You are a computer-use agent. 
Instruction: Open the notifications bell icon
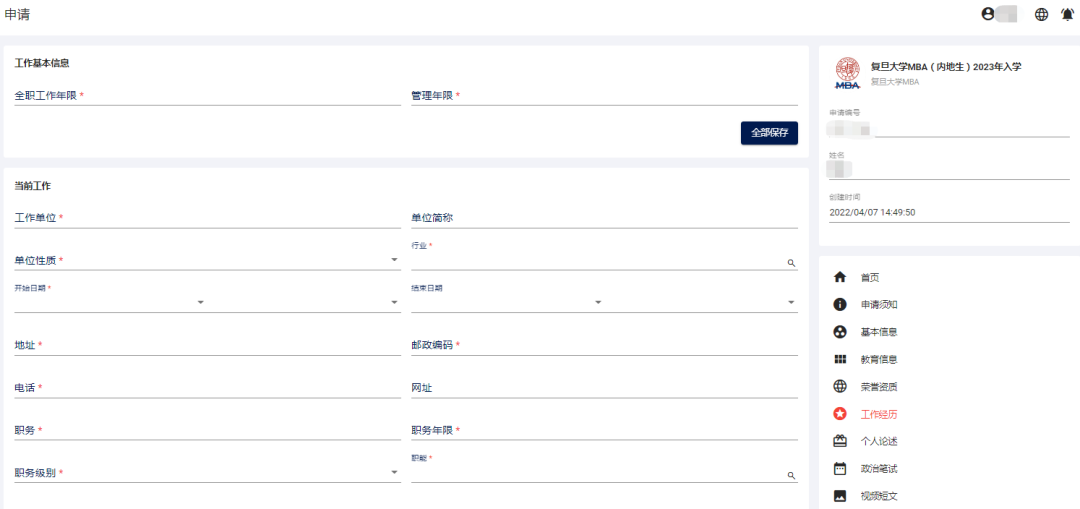[1067, 14]
